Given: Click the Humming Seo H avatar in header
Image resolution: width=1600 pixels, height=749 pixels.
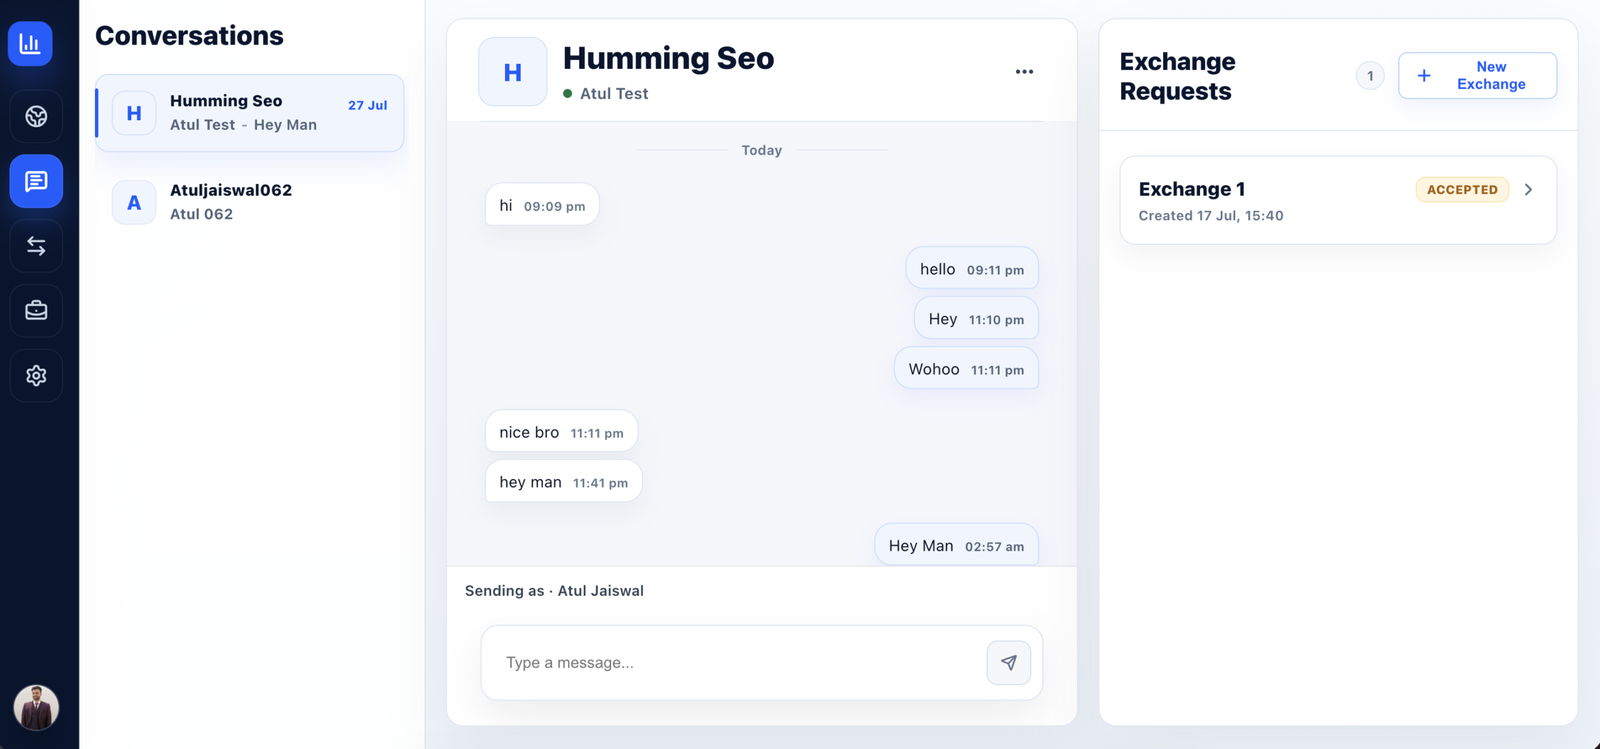Looking at the screenshot, I should [x=513, y=72].
